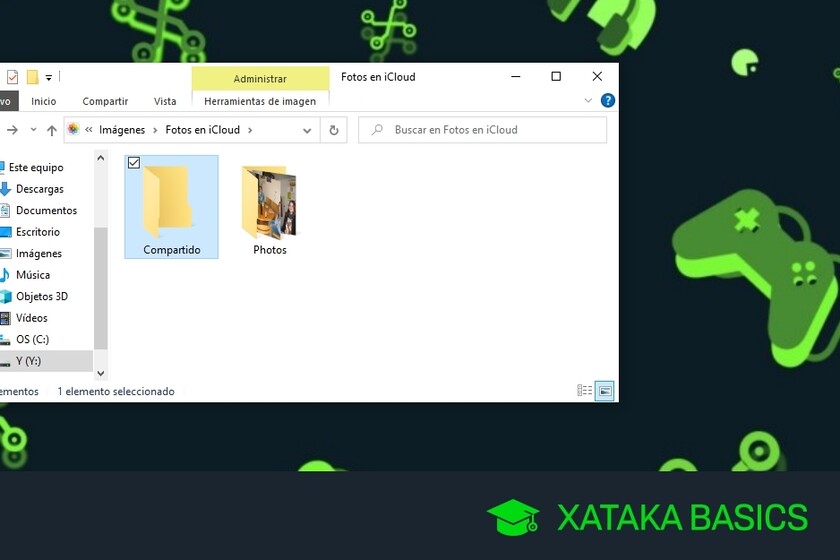
Task: Expand the chevron after Fotos en iCloud
Action: (250, 130)
